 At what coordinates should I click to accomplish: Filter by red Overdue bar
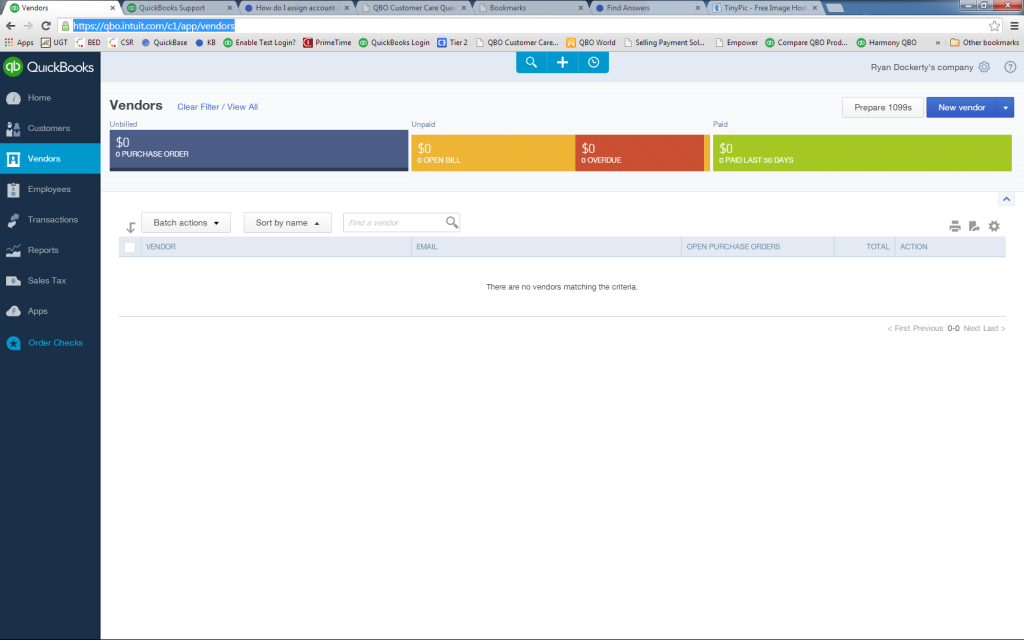point(640,153)
